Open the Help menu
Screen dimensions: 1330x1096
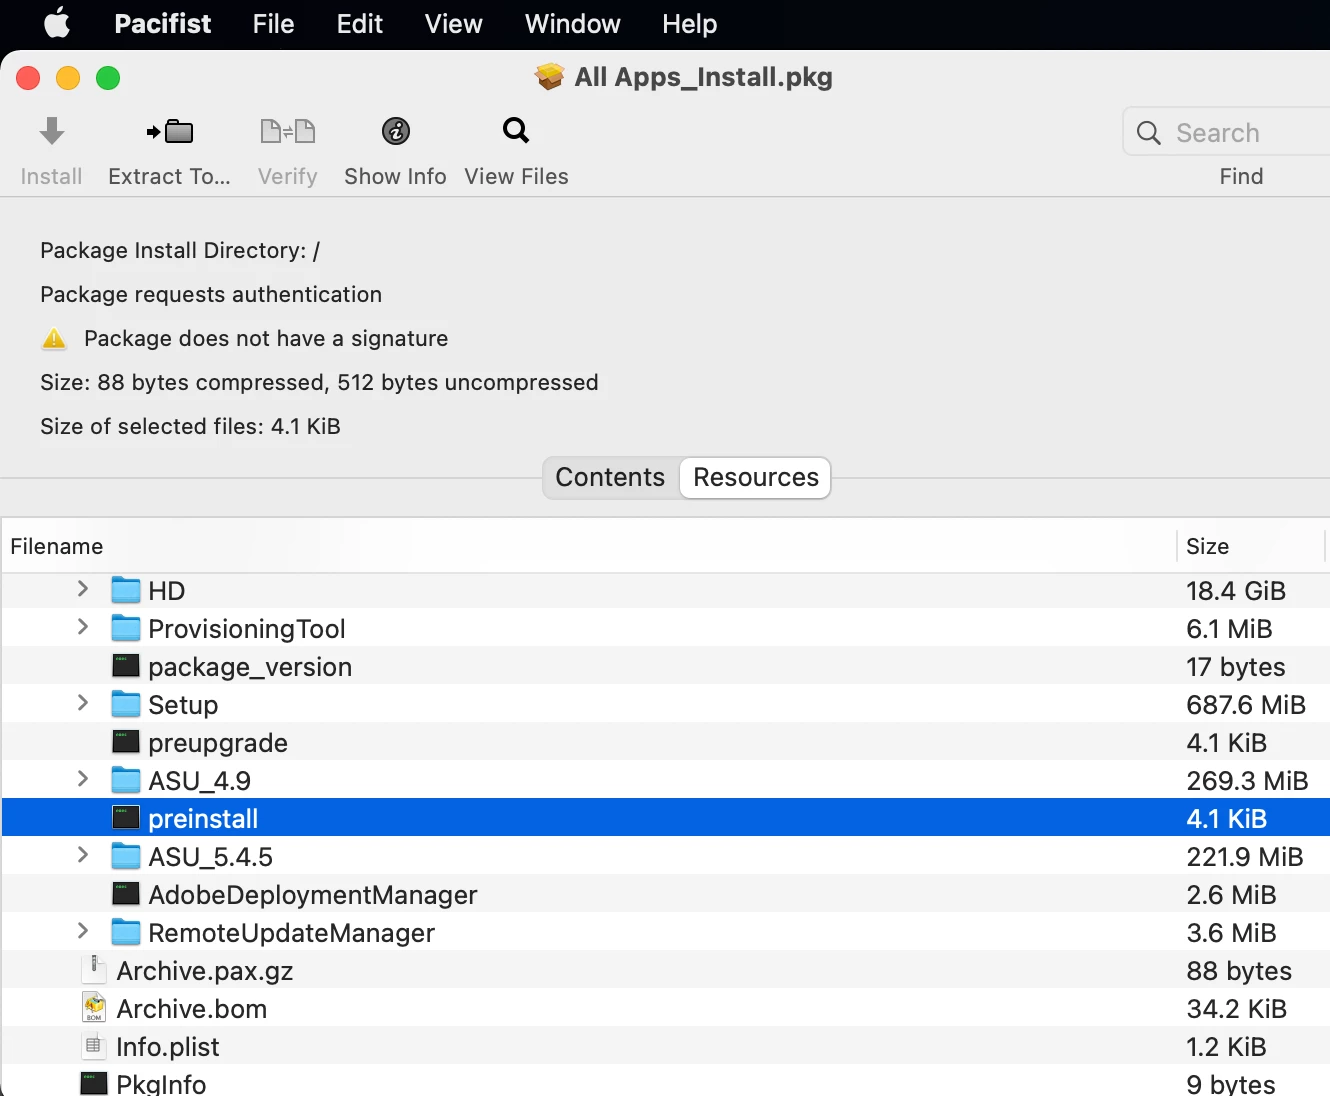tap(689, 24)
